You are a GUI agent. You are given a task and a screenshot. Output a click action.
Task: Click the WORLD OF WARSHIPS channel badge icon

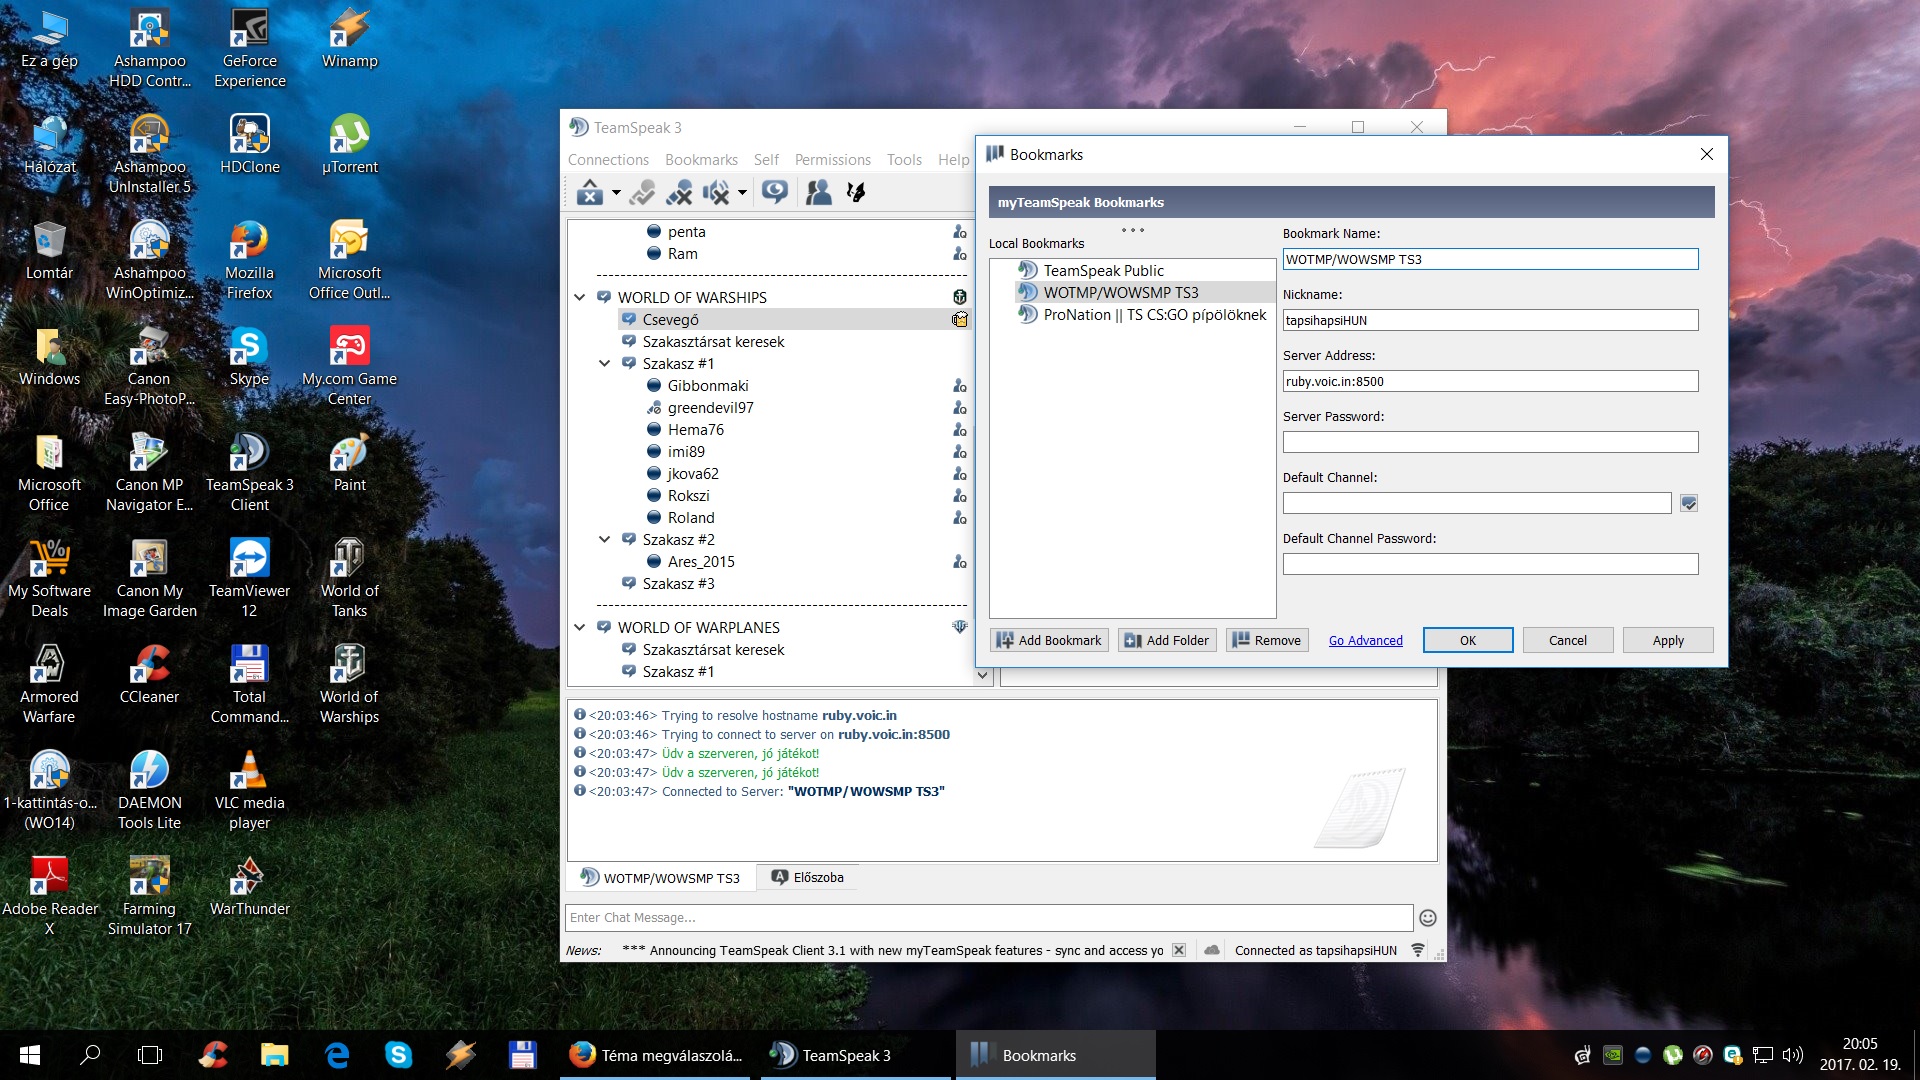960,297
